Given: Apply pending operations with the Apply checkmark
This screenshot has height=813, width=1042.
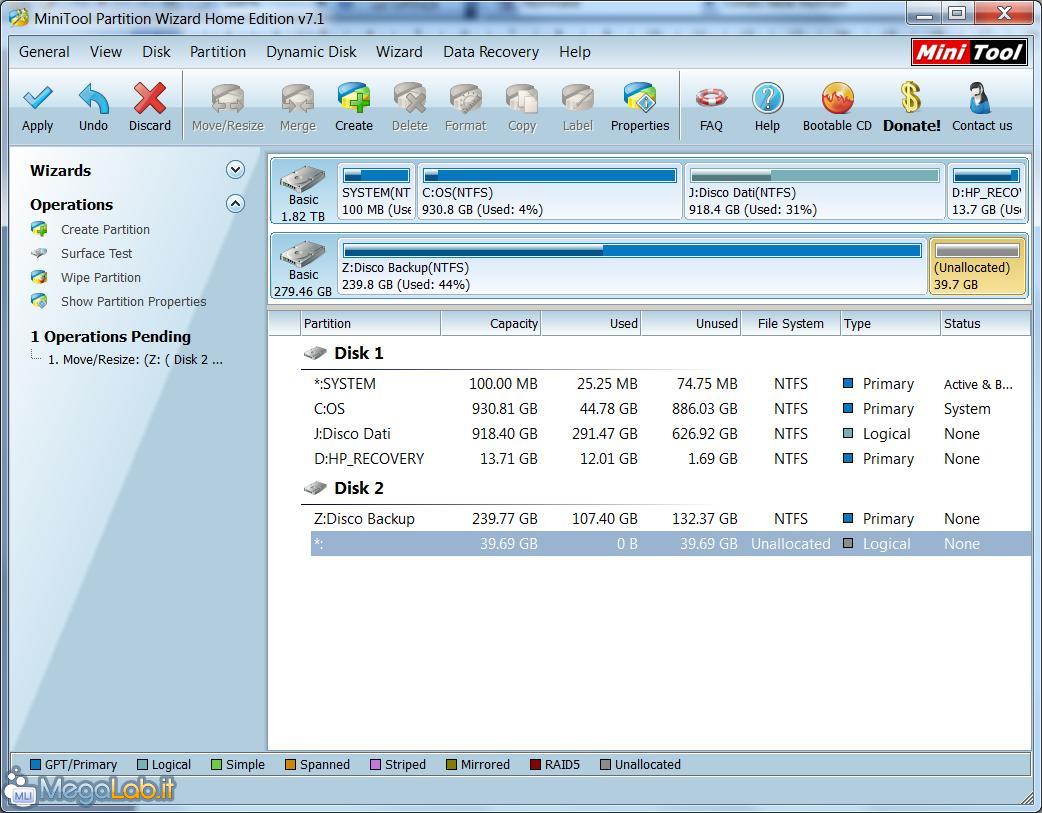Looking at the screenshot, I should pos(37,108).
